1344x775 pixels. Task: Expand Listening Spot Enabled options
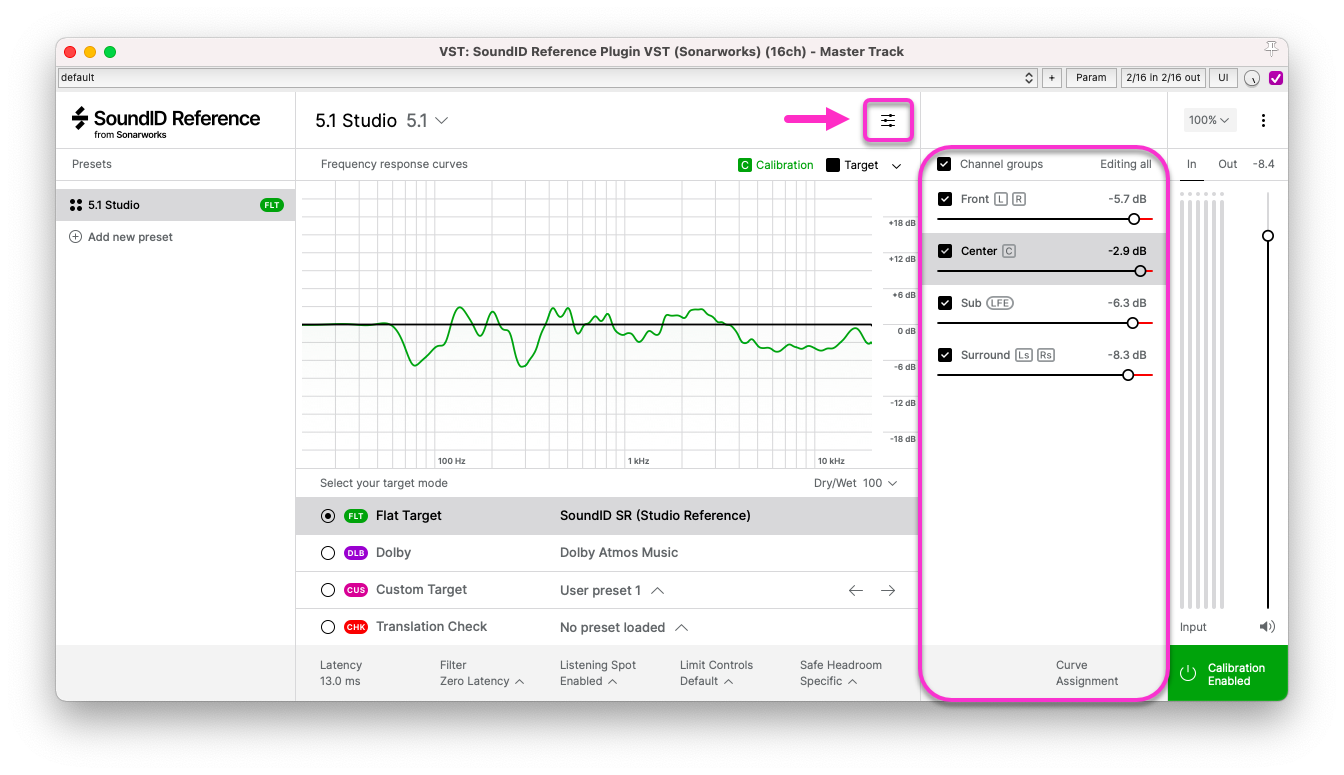point(588,681)
